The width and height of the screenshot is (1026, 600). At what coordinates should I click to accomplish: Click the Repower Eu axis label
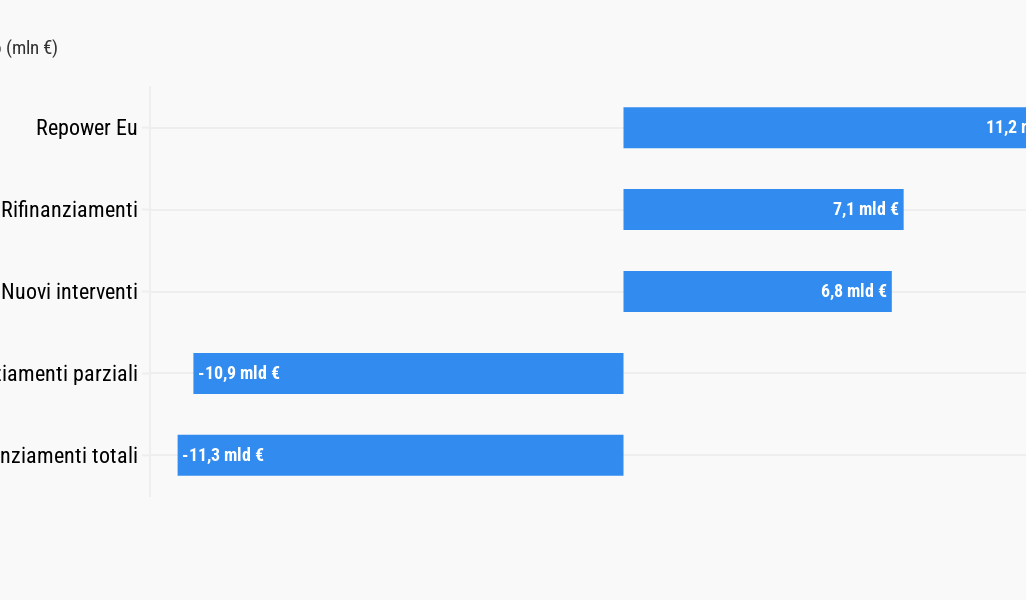tap(87, 128)
